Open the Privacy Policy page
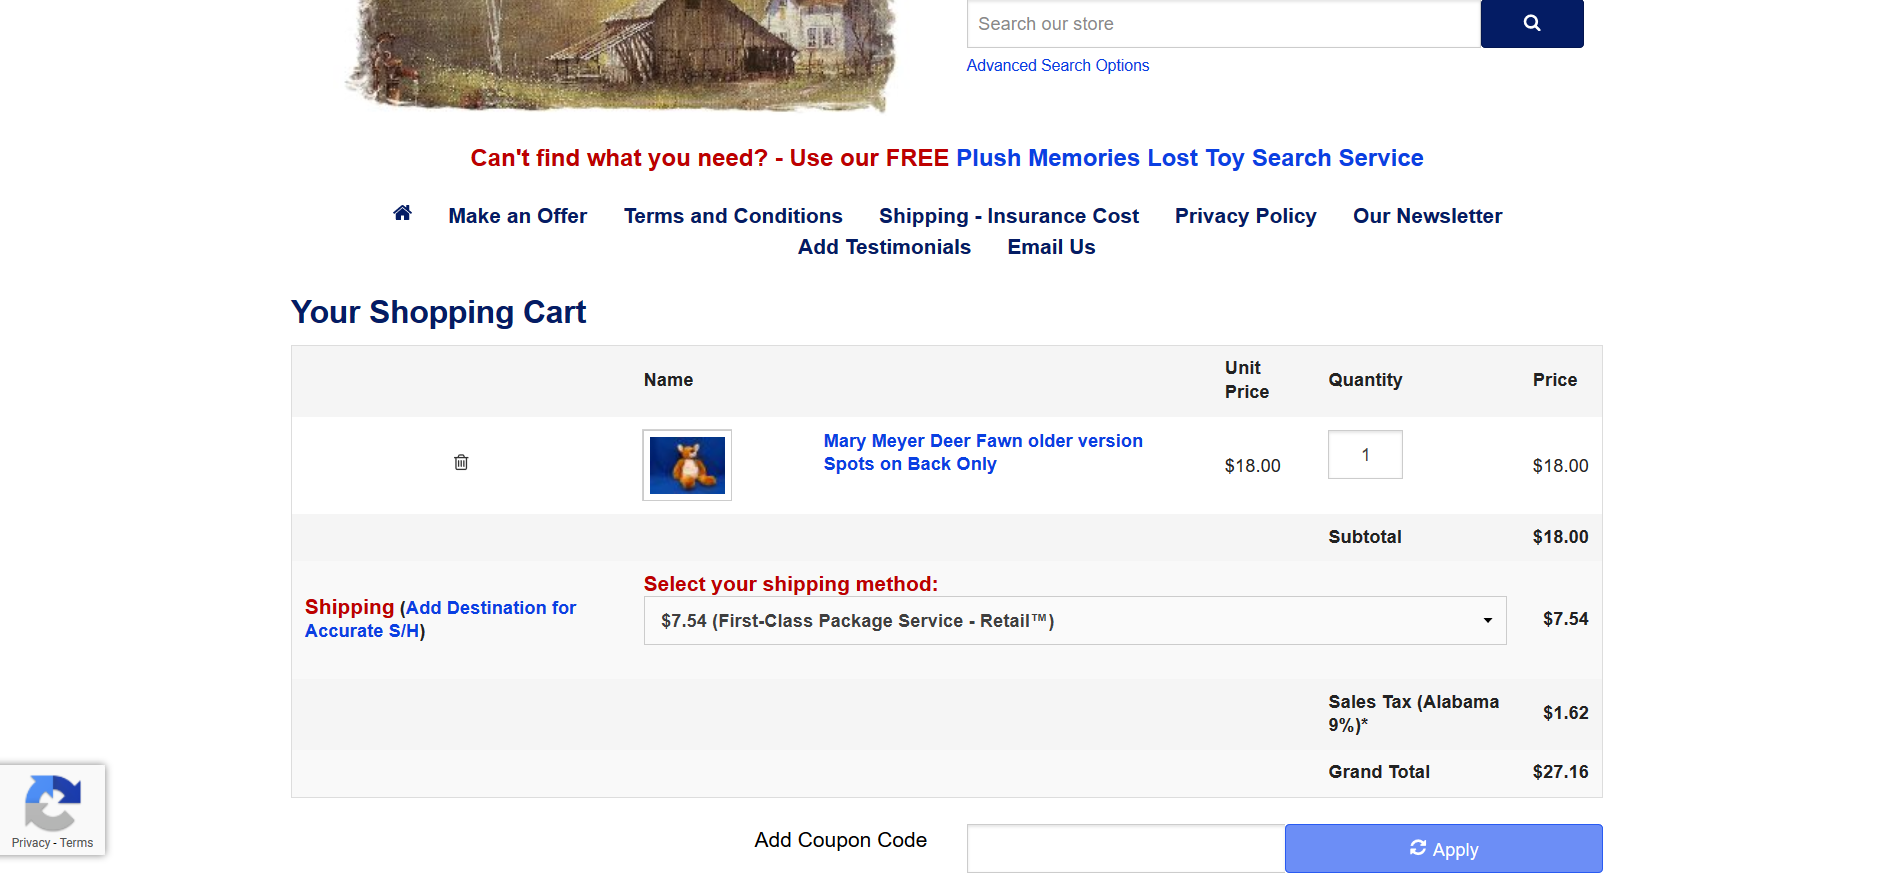The image size is (1894, 876). click(1245, 215)
